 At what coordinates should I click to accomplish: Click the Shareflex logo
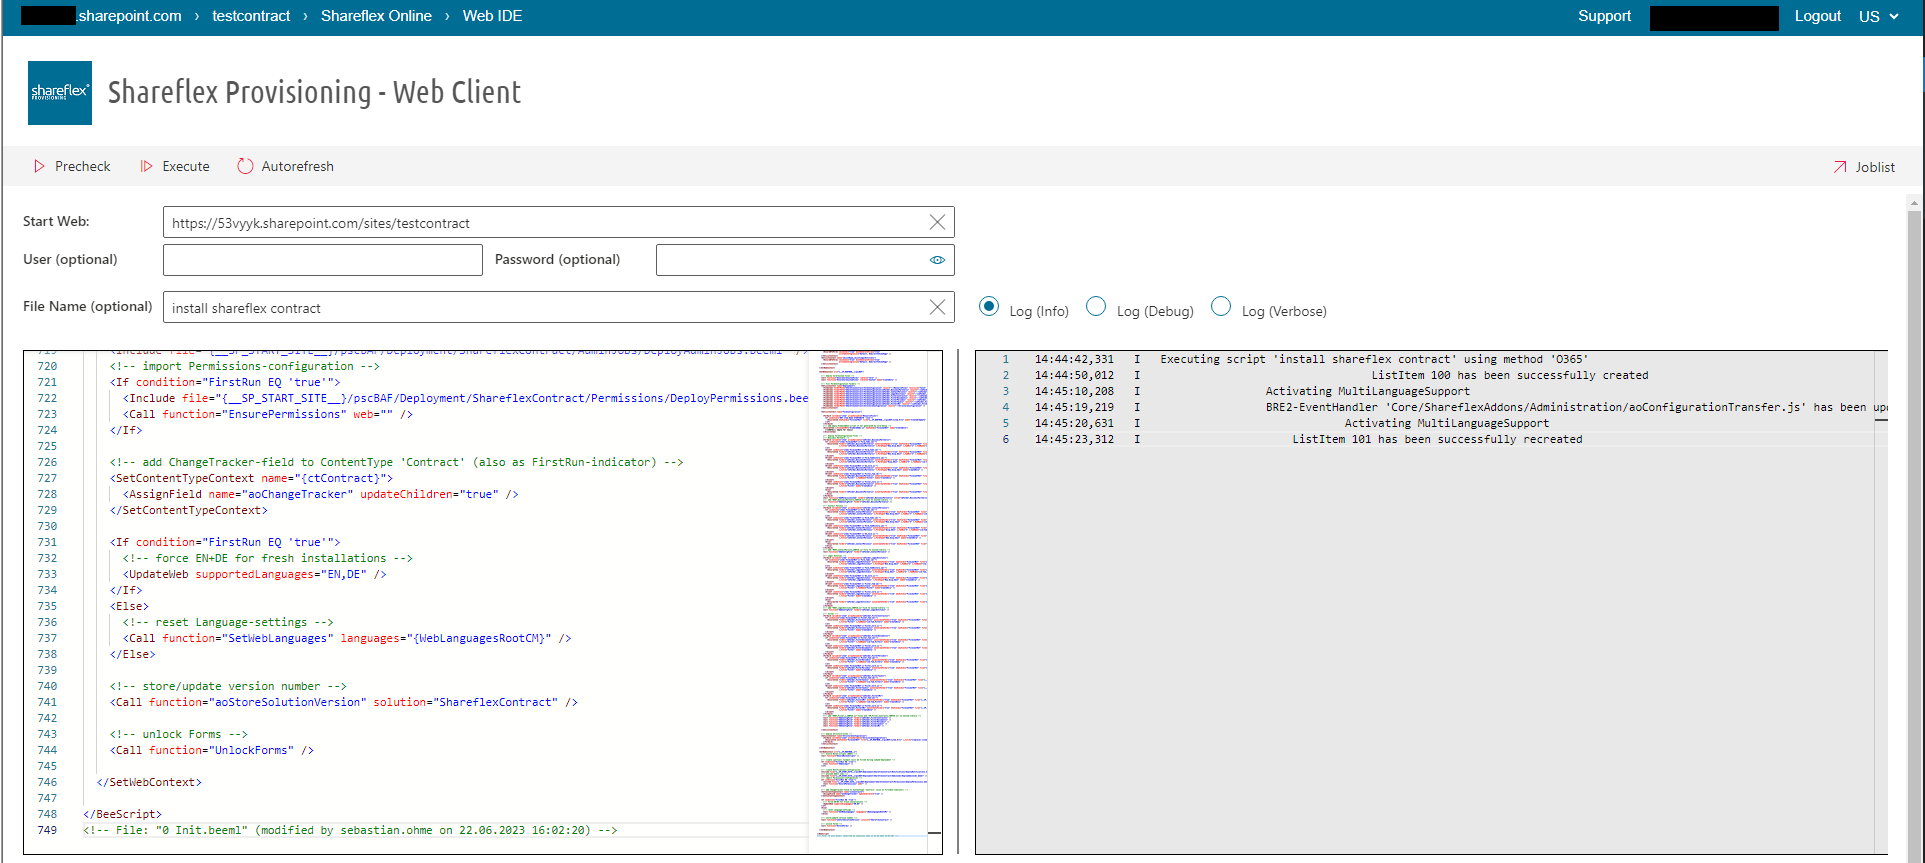(60, 93)
